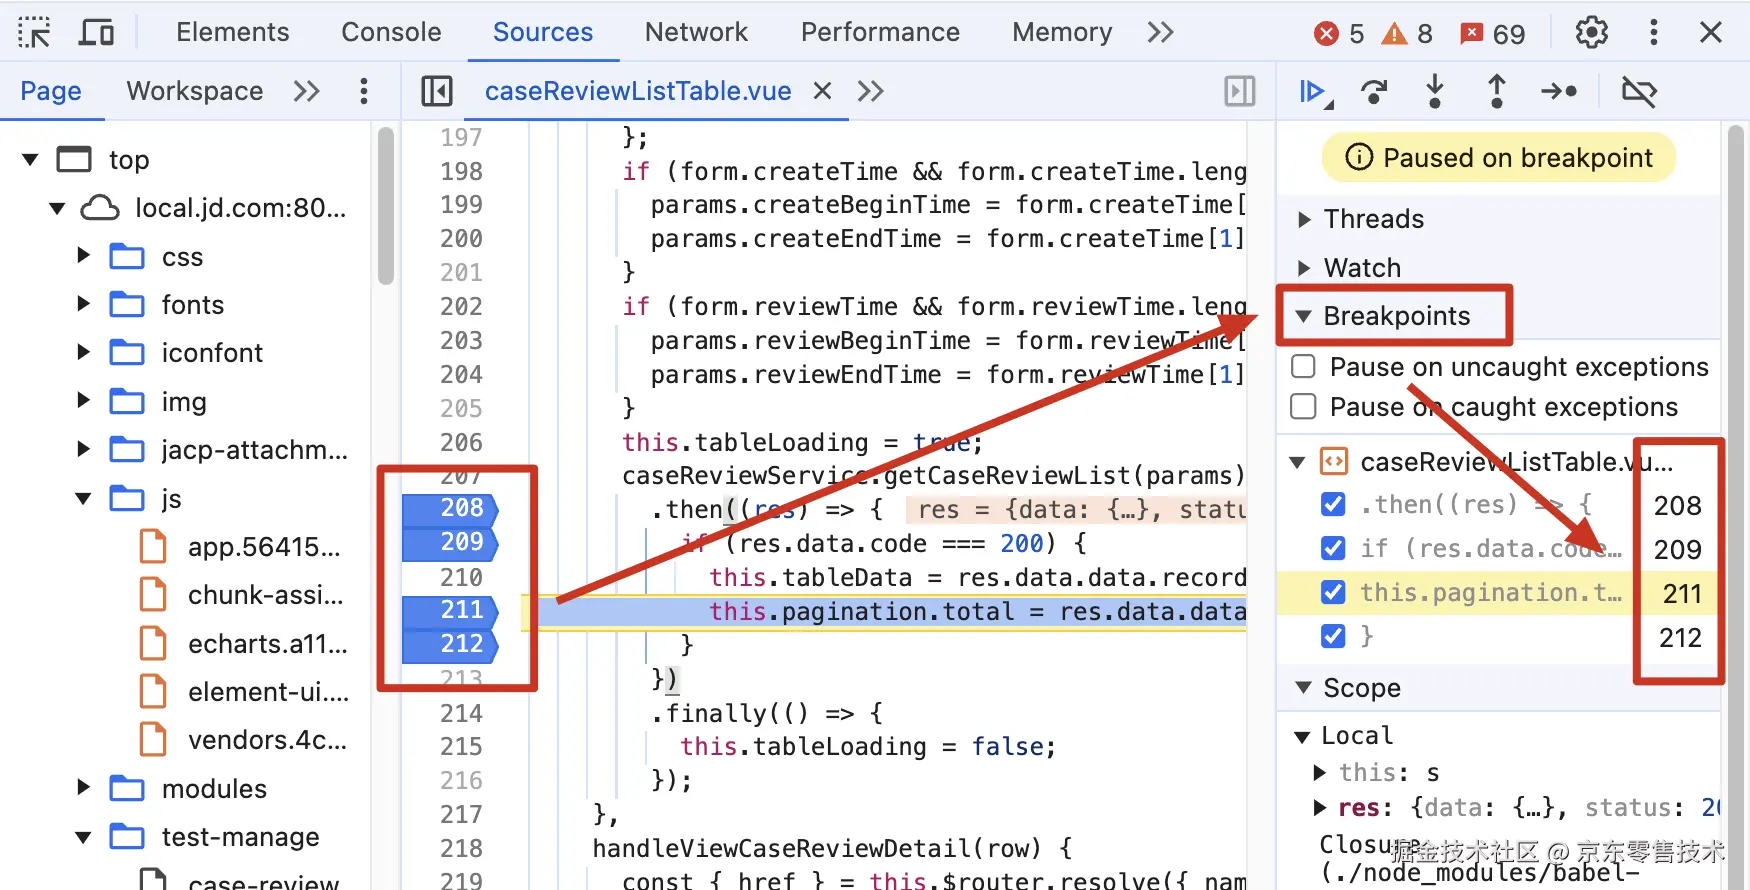
Task: Resume script execution
Action: 1315,92
